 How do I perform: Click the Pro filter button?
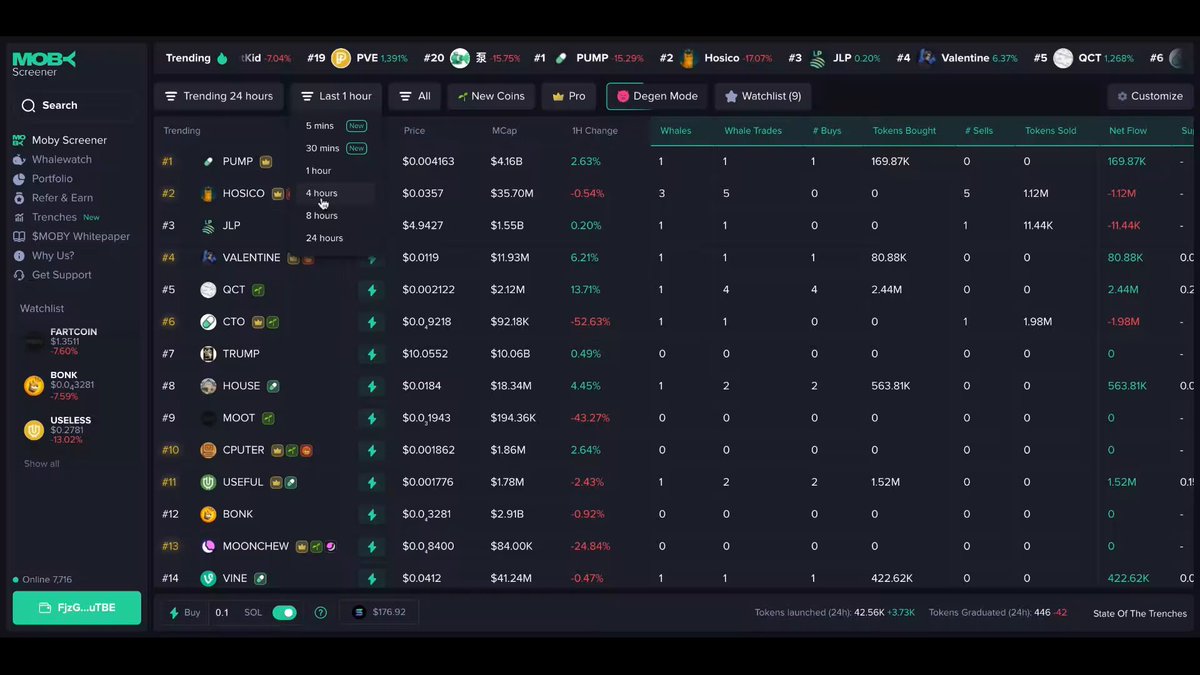569,96
